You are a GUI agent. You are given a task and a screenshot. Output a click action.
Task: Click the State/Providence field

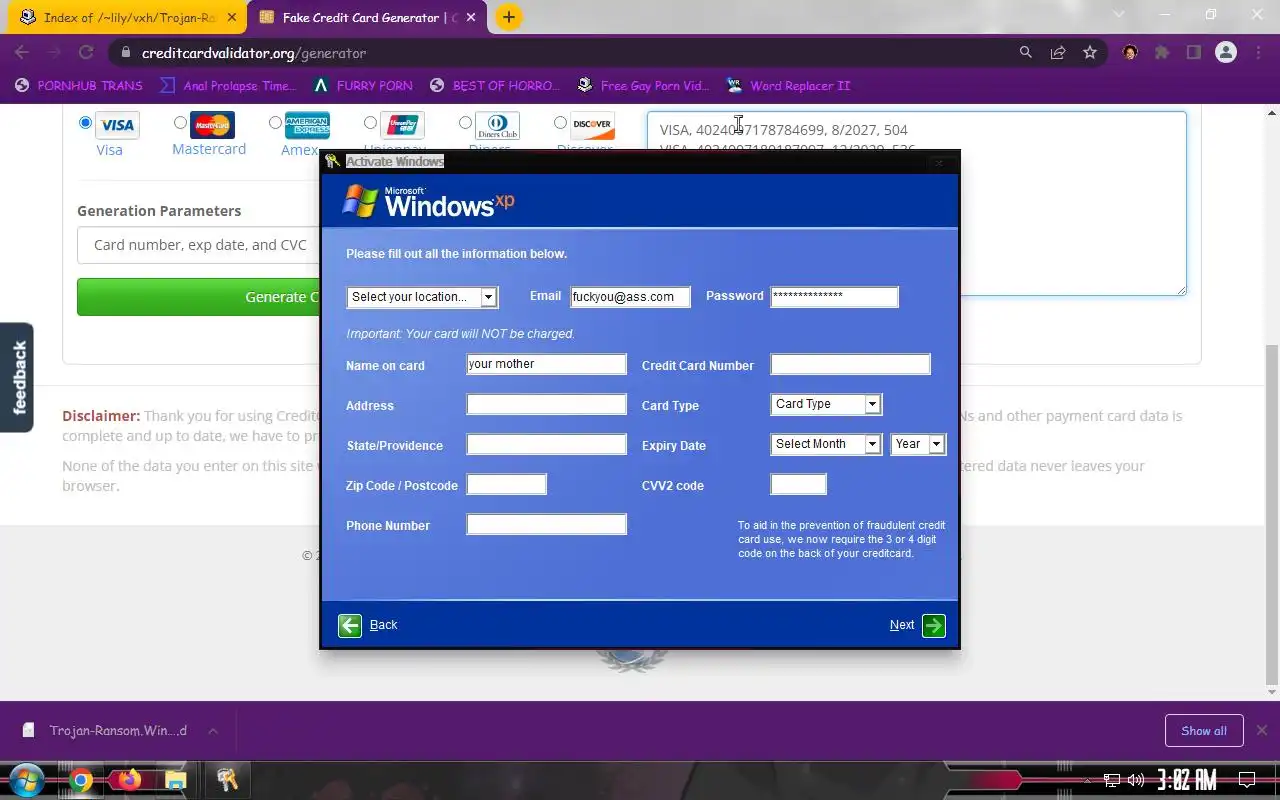(x=546, y=444)
